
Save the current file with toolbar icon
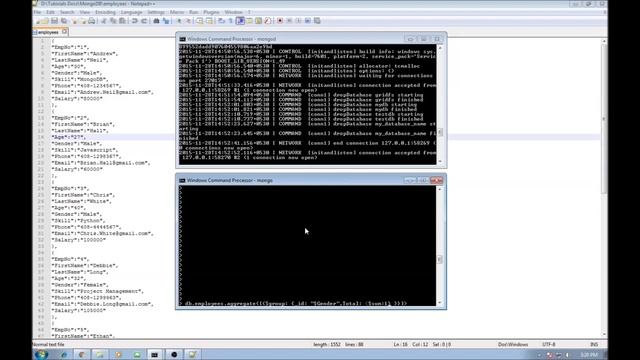pos(54,21)
